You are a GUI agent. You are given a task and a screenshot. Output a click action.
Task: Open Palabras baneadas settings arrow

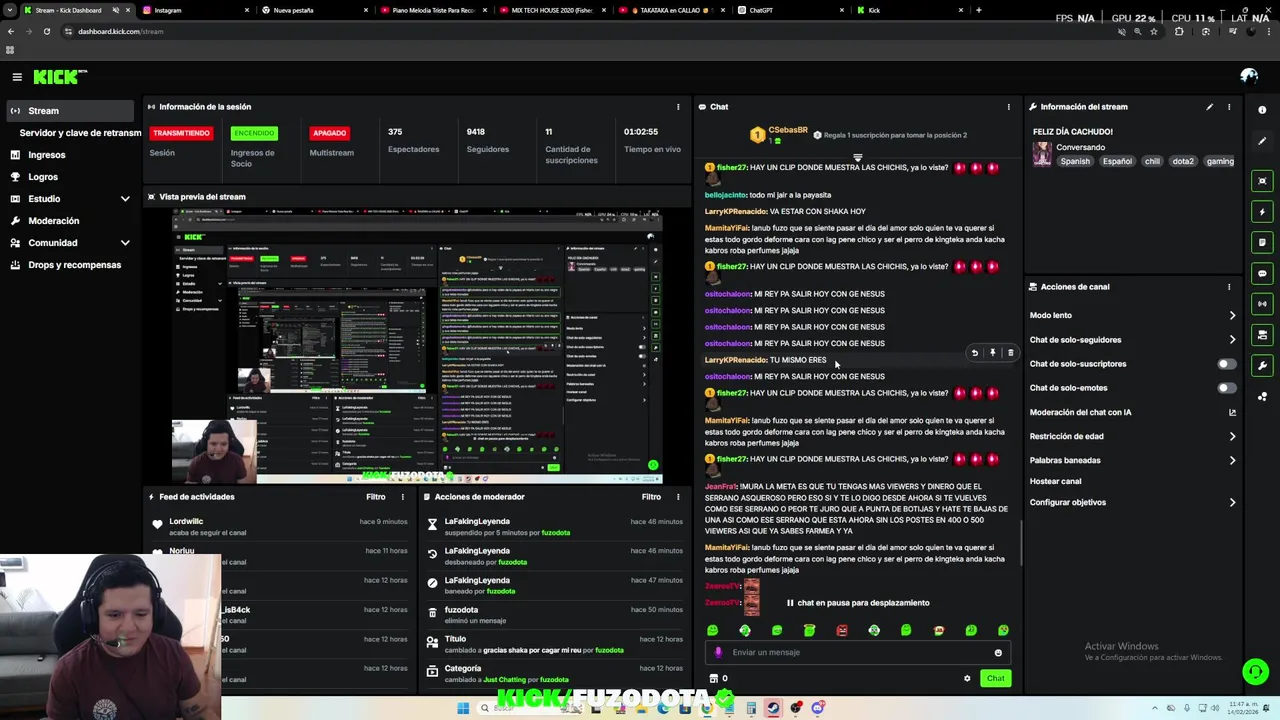(x=1232, y=460)
